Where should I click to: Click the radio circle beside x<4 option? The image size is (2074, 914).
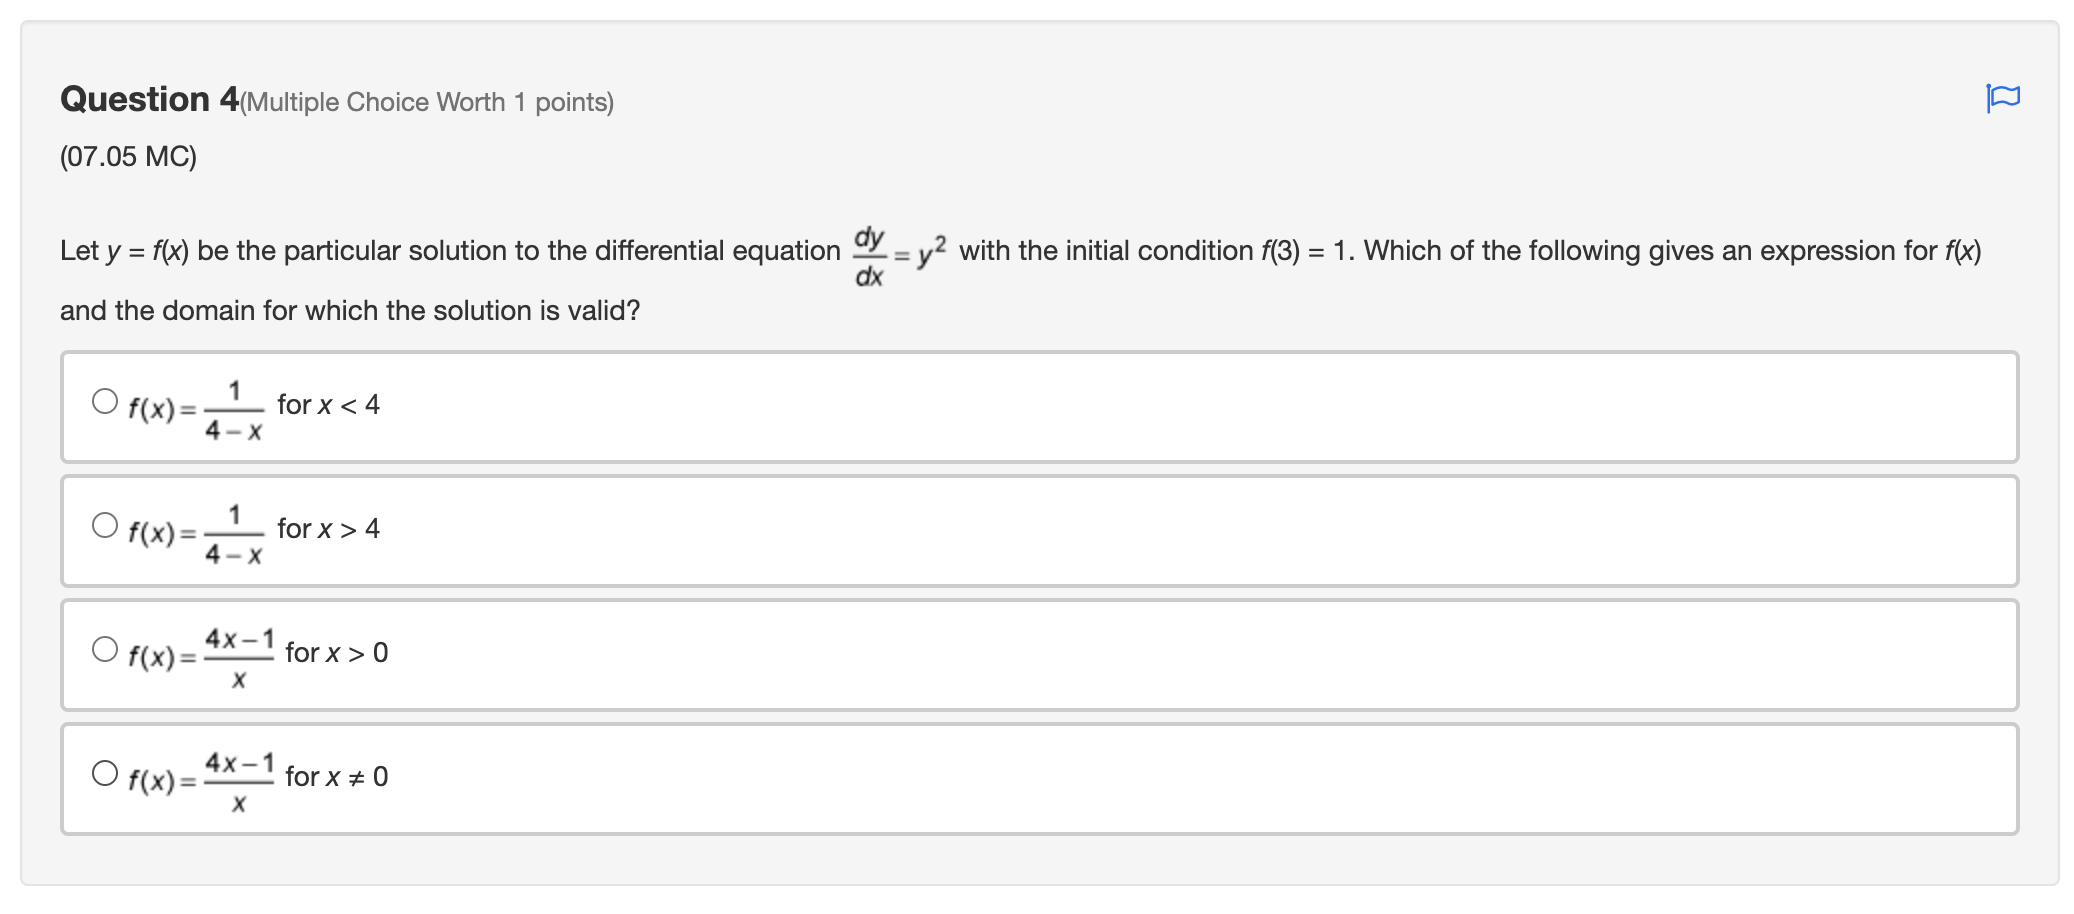(104, 401)
